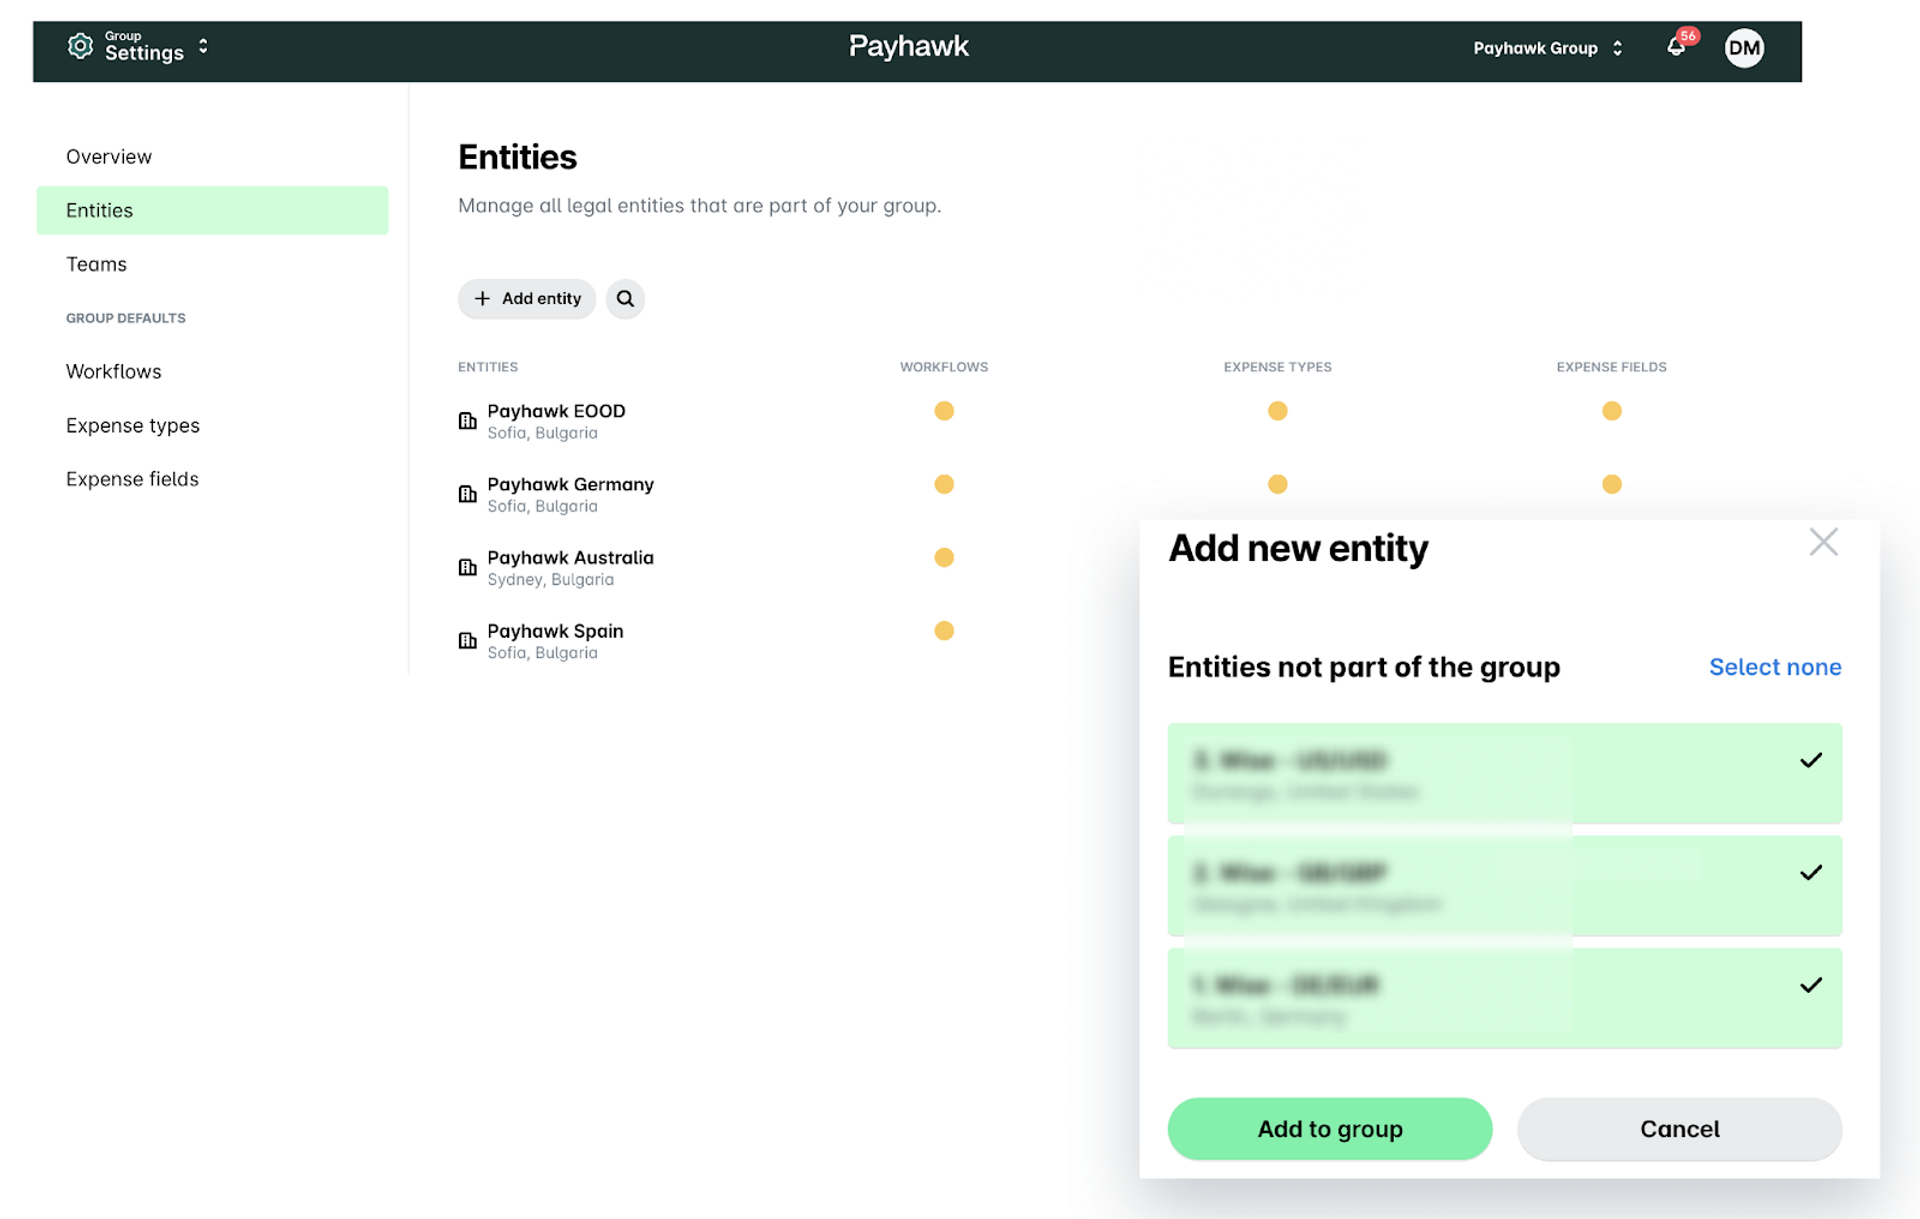This screenshot has width=1920, height=1219.
Task: Deselect the third checked entity in dialog
Action: pyautogui.click(x=1505, y=998)
